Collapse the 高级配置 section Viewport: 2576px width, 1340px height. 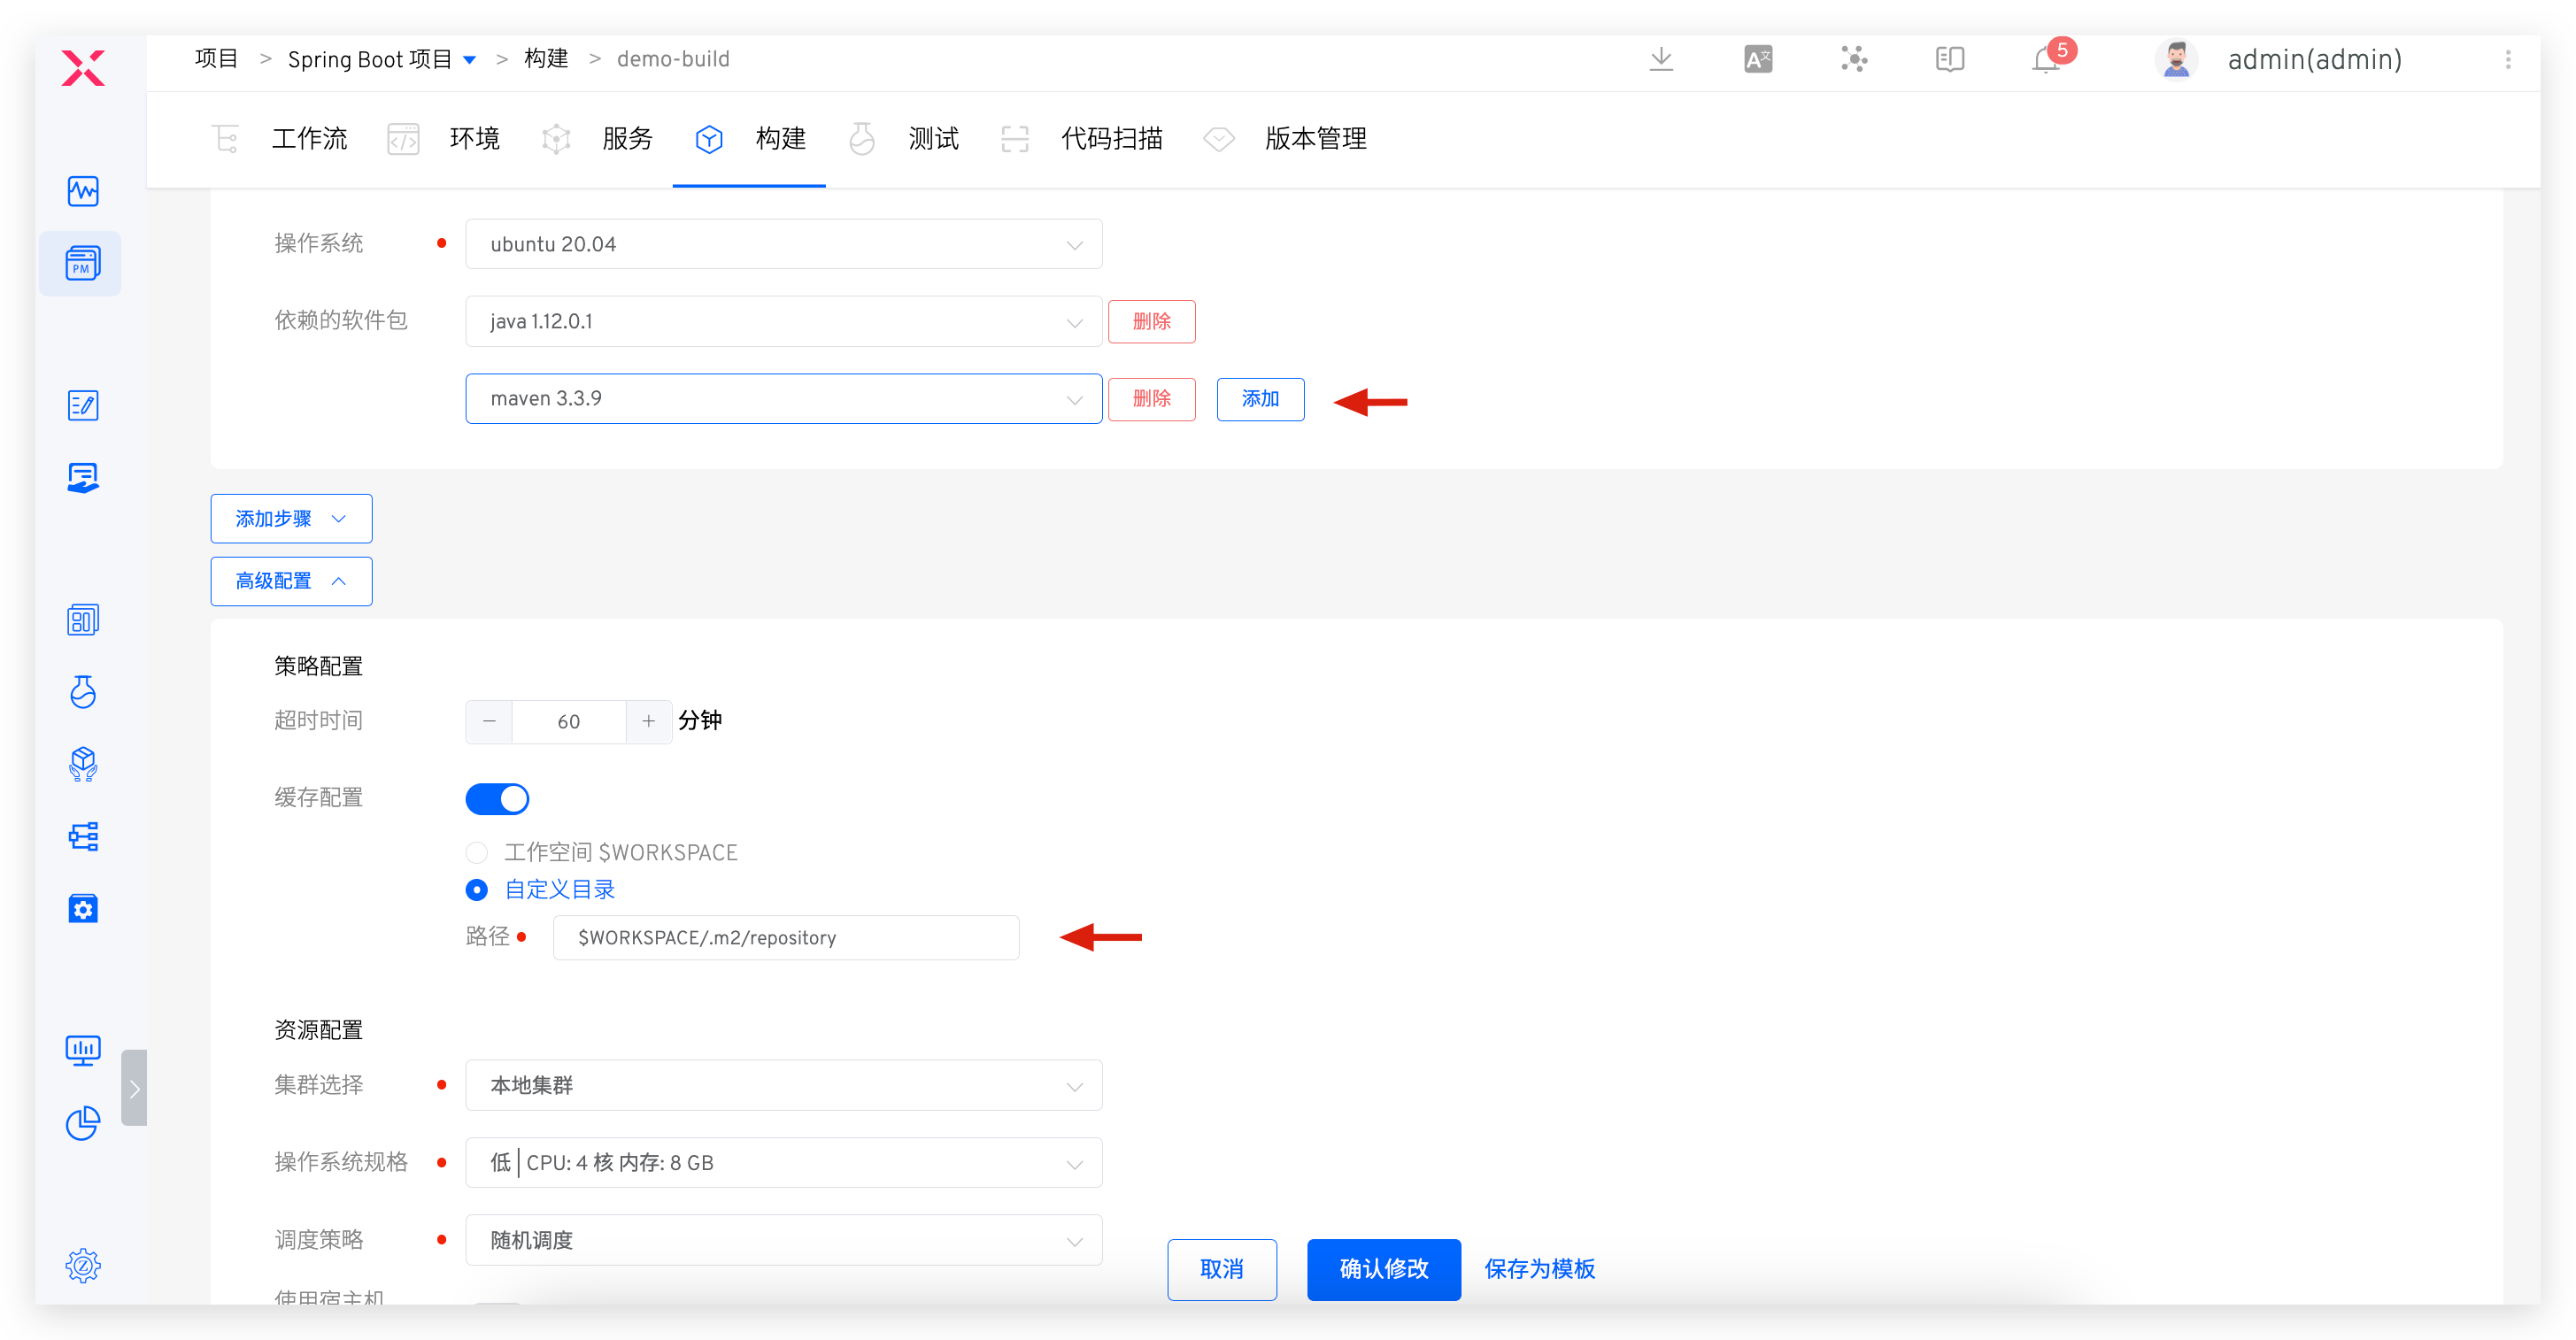[291, 581]
